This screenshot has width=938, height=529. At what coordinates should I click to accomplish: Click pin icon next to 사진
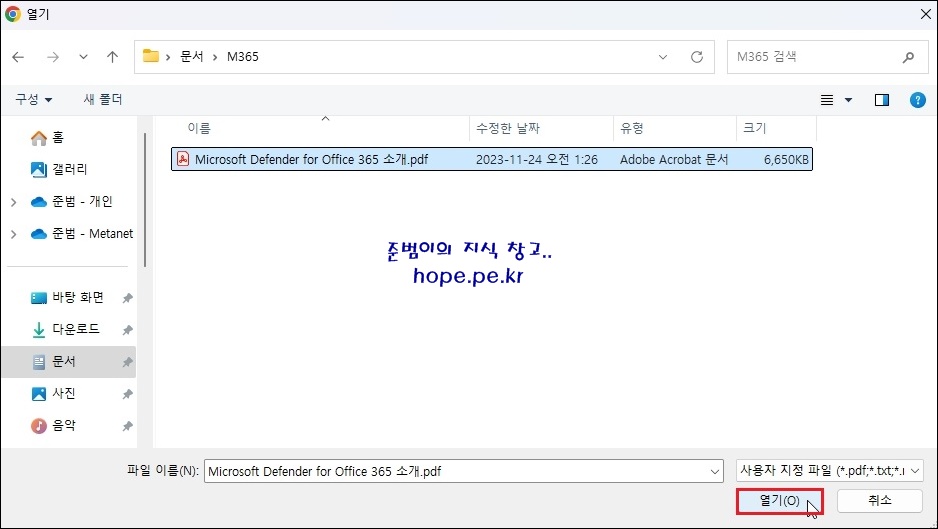point(127,394)
